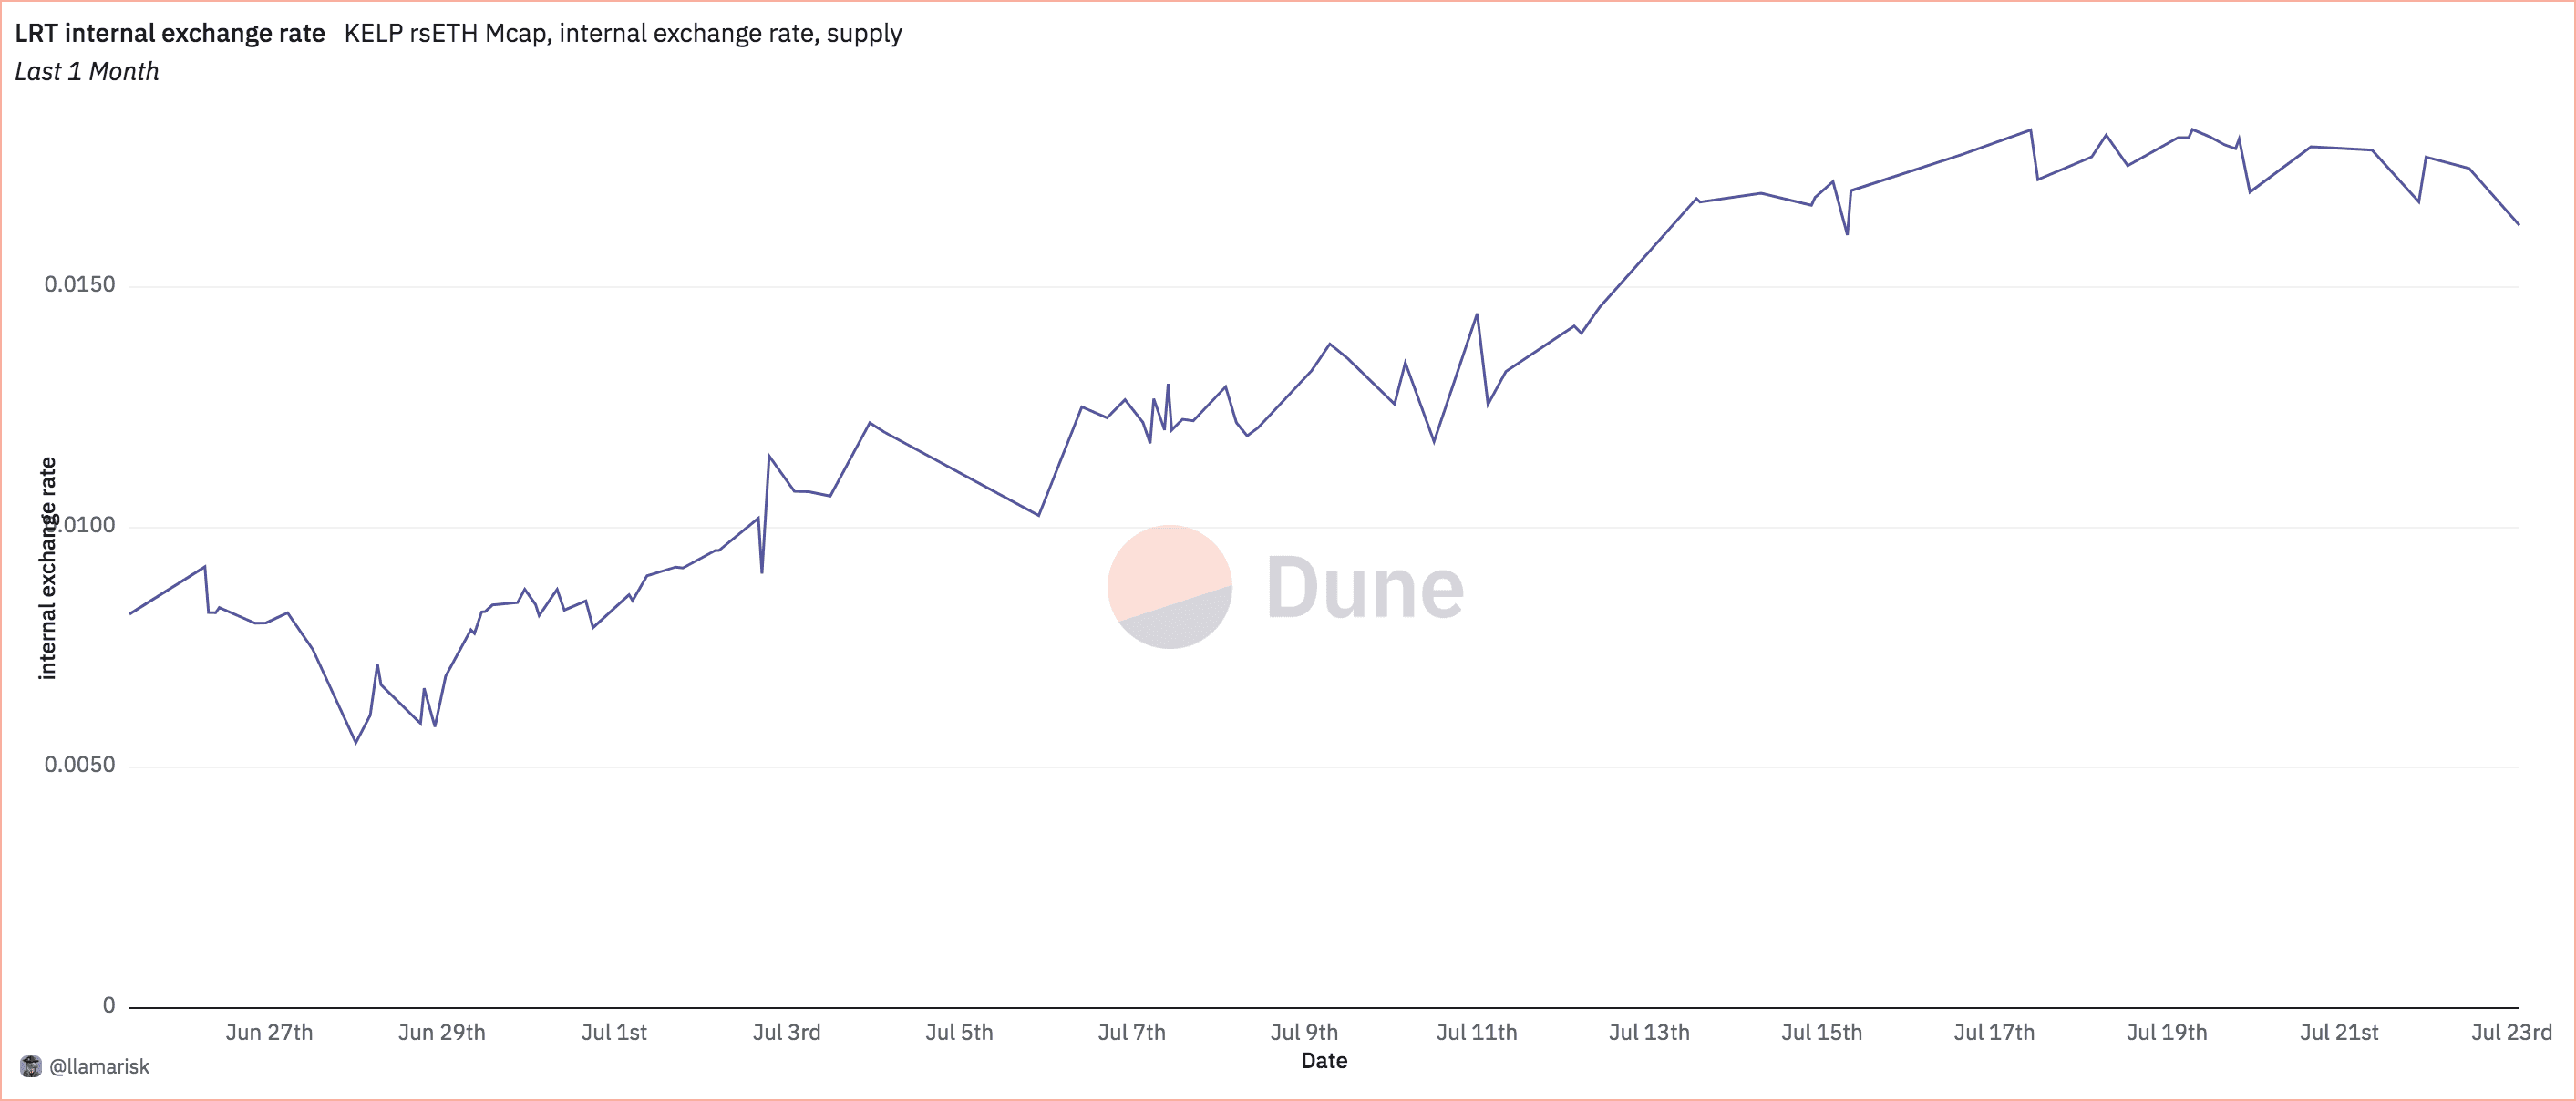Click the Jul 7th date tick label
This screenshot has height=1101, width=2576.
tap(1131, 1032)
